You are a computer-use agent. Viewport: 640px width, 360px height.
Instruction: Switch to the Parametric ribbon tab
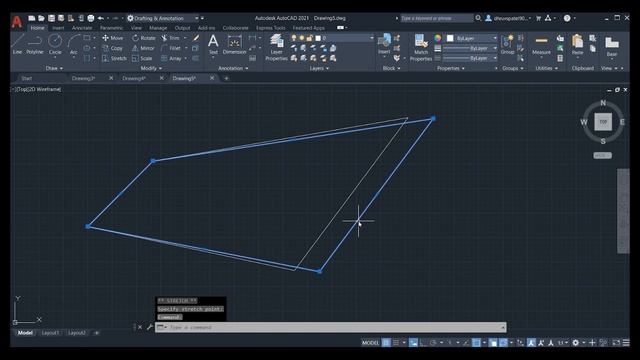(x=111, y=28)
